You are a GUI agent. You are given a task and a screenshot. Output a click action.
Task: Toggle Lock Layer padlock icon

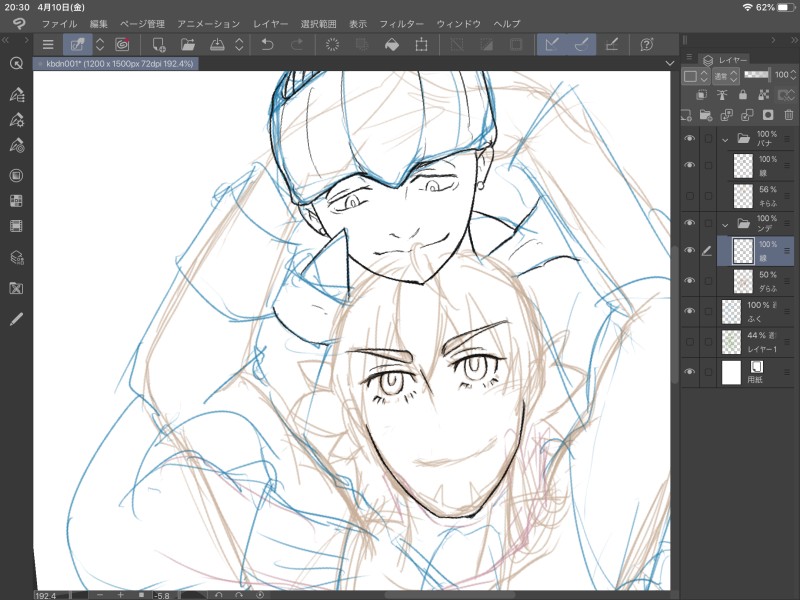pos(743,95)
